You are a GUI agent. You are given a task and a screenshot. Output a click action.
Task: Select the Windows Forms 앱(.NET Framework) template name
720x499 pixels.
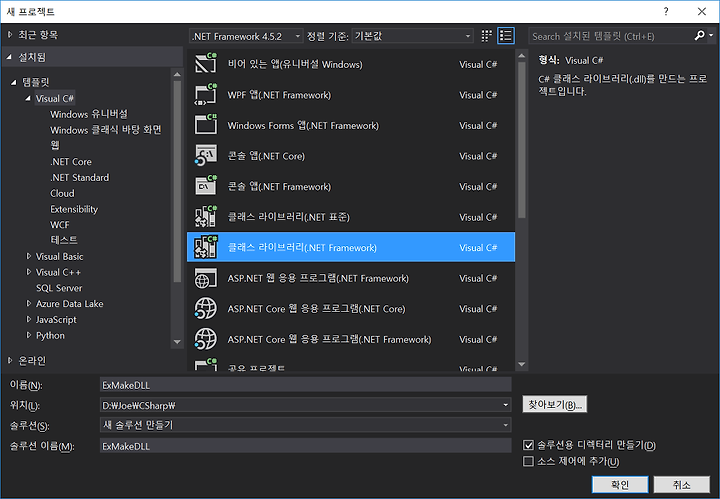tap(303, 125)
